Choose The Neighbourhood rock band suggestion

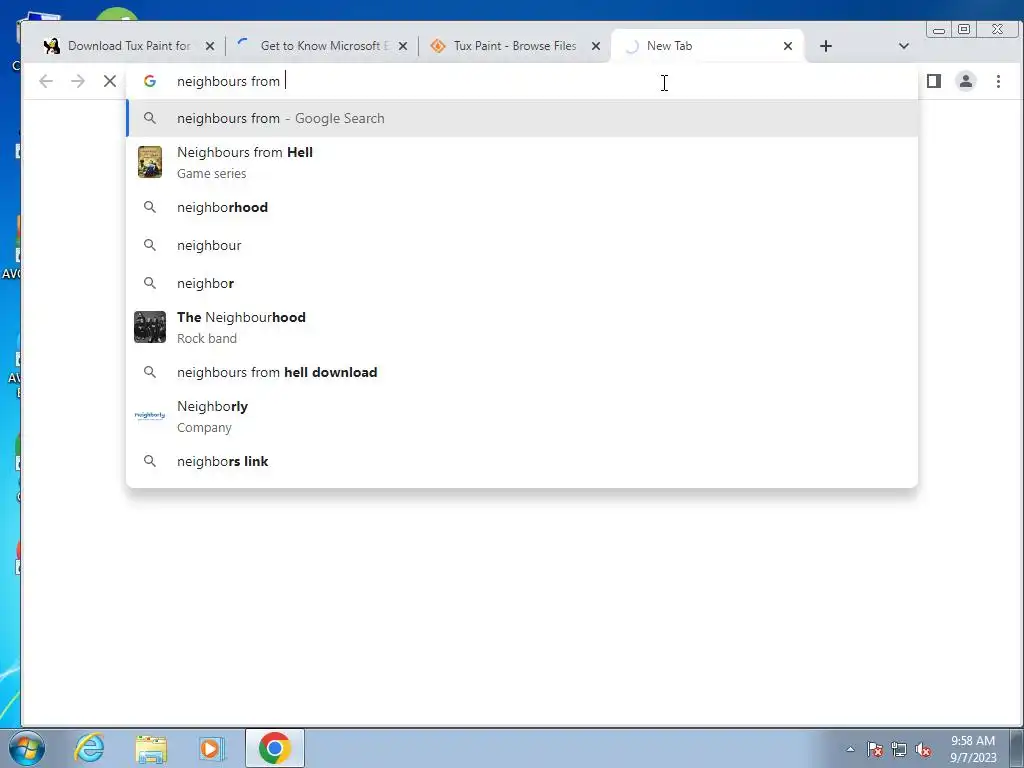[x=522, y=327]
